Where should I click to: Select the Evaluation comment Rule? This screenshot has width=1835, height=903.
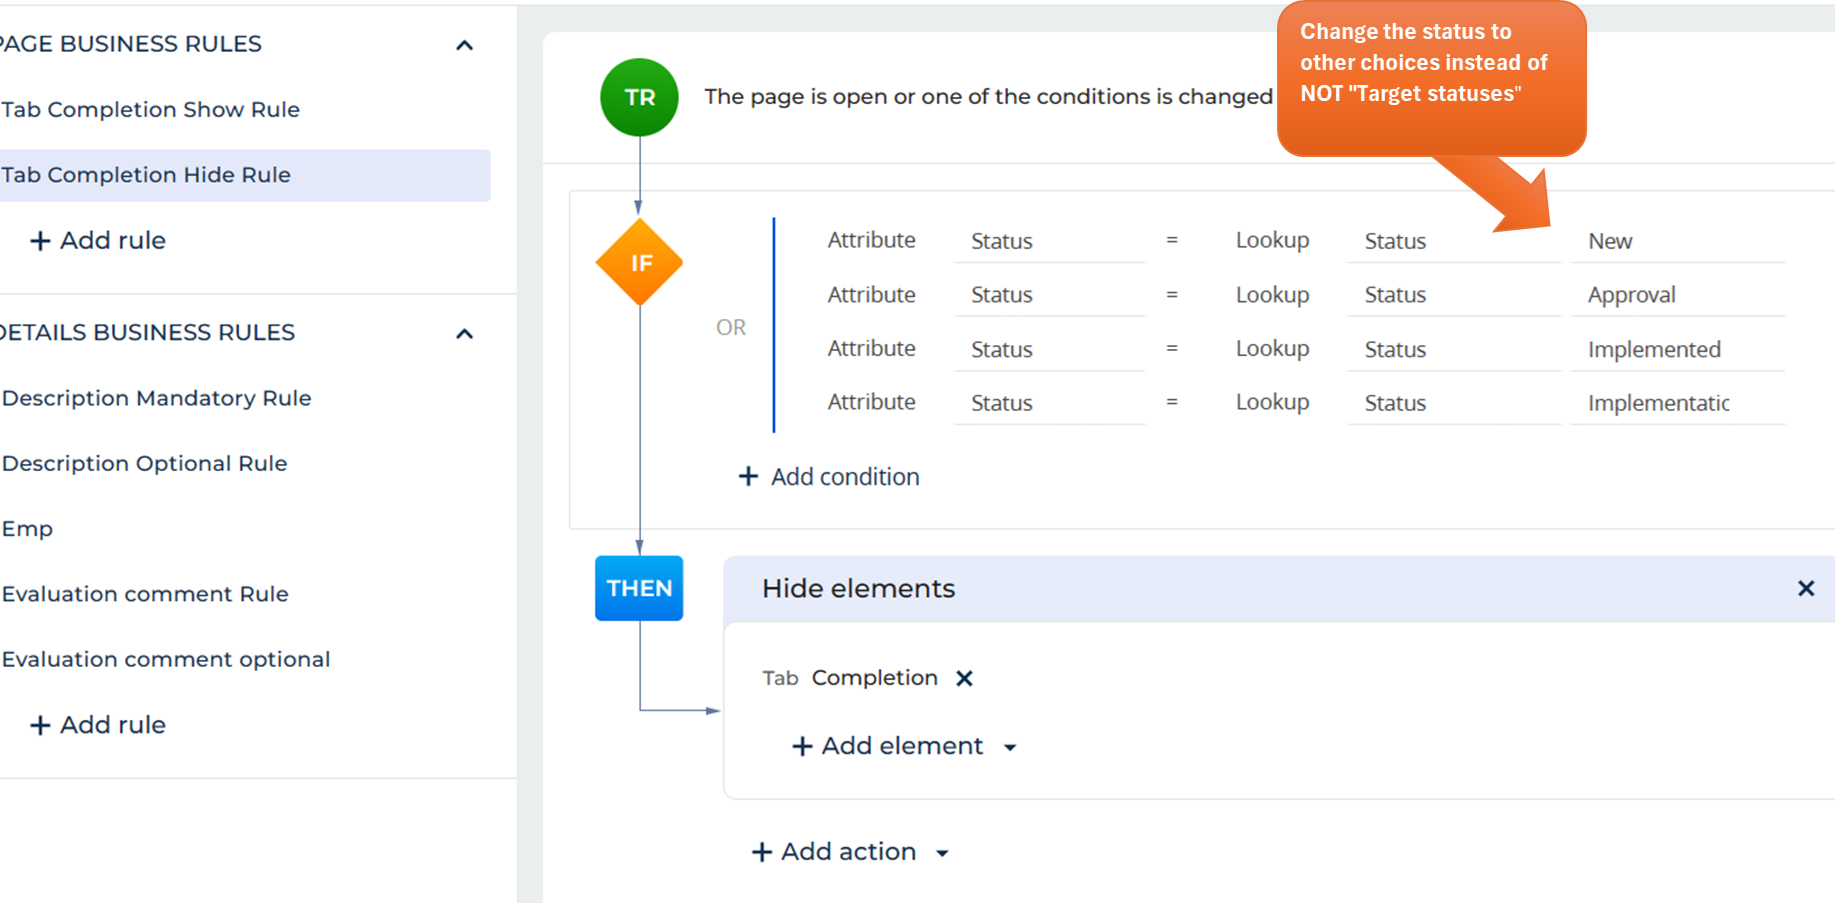click(x=145, y=593)
